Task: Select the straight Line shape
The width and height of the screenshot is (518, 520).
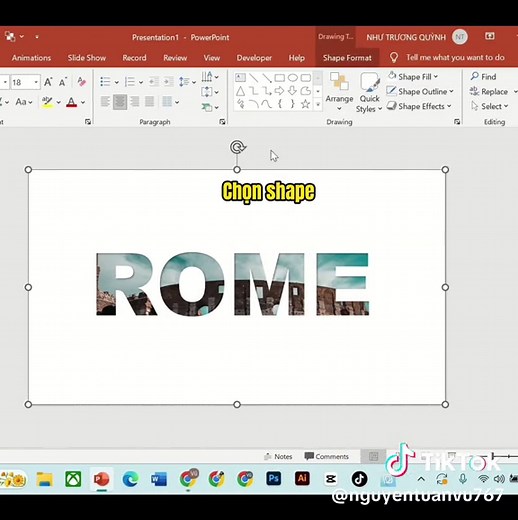Action: 253,78
